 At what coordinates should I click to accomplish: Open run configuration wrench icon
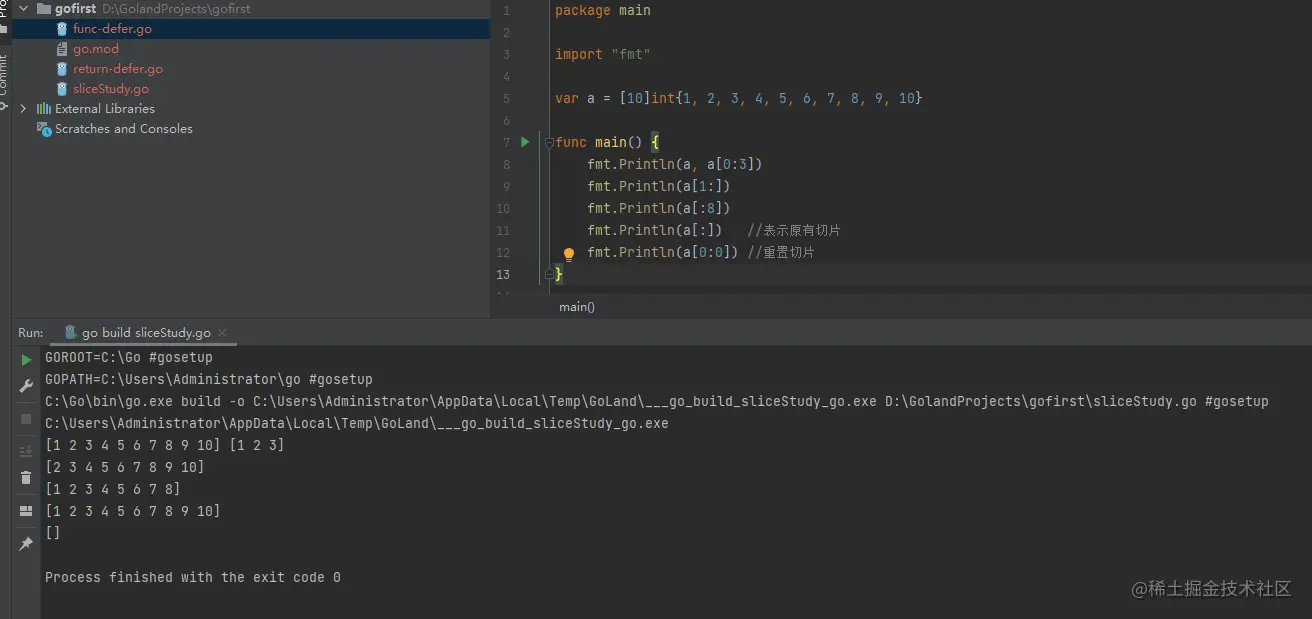coord(26,386)
